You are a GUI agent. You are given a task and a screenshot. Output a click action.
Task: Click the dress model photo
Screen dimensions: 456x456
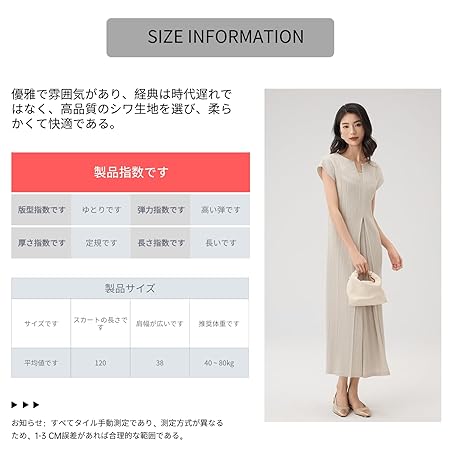[x=353, y=255]
